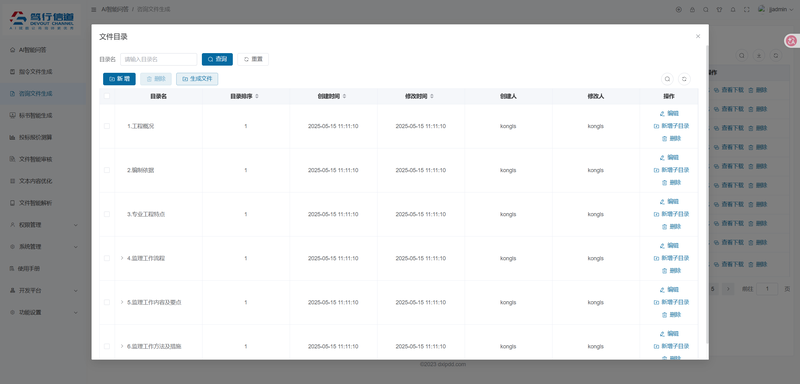Screen dimensions: 800x384
Task: Click the plus-circle icon in the top header
Action: pos(679,9)
